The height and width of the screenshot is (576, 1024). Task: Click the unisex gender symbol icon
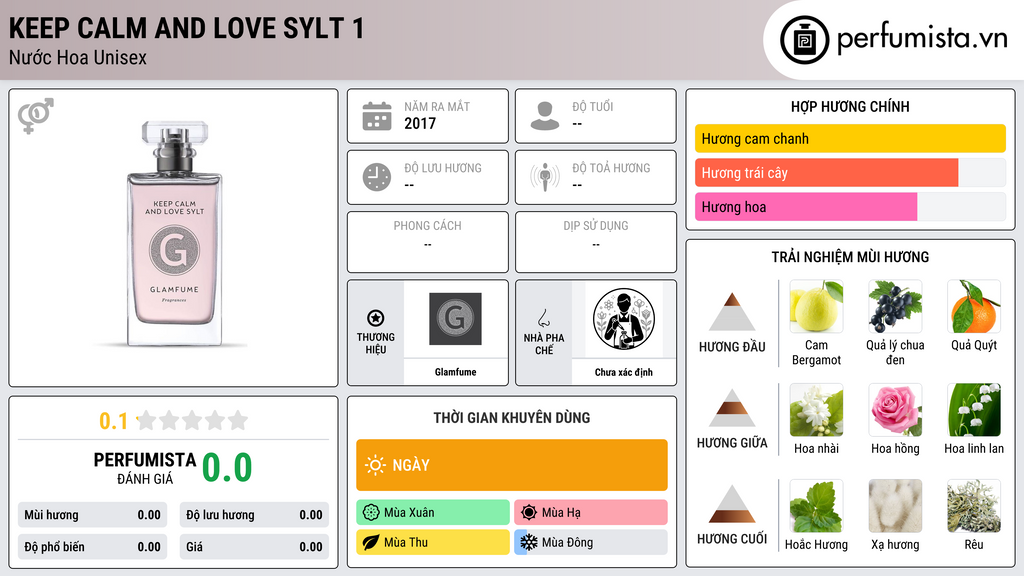click(36, 116)
